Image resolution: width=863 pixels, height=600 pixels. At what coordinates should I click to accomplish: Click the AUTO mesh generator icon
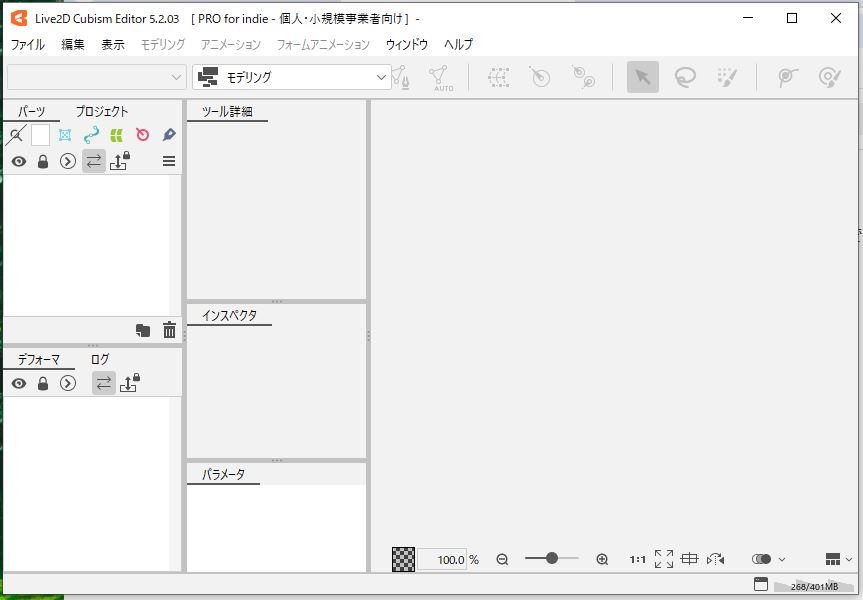(x=441, y=78)
